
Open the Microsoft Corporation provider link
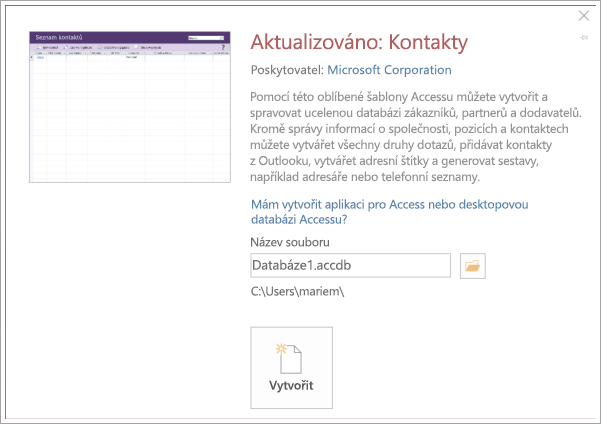point(389,70)
